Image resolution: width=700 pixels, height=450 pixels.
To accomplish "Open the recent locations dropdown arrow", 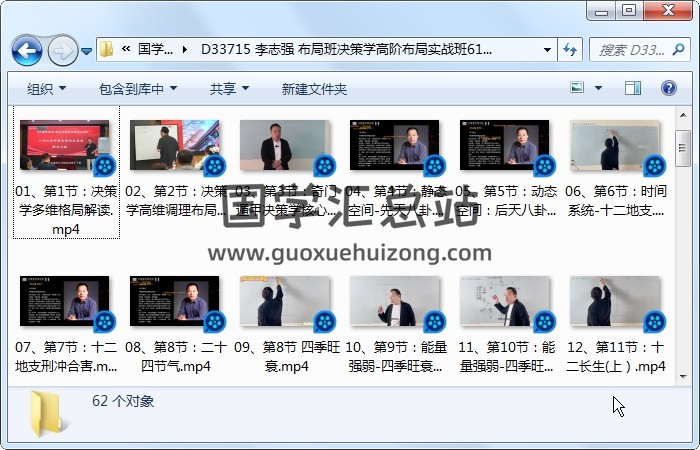I will [x=87, y=51].
